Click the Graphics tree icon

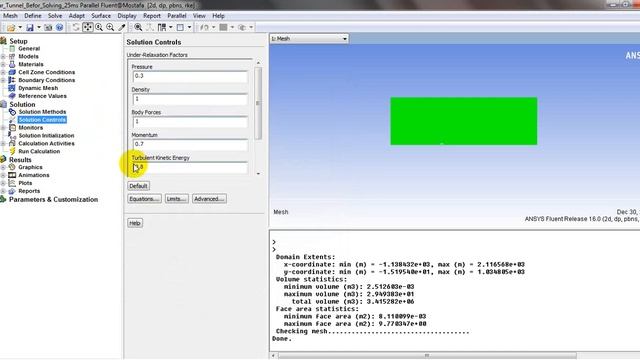click(12, 167)
